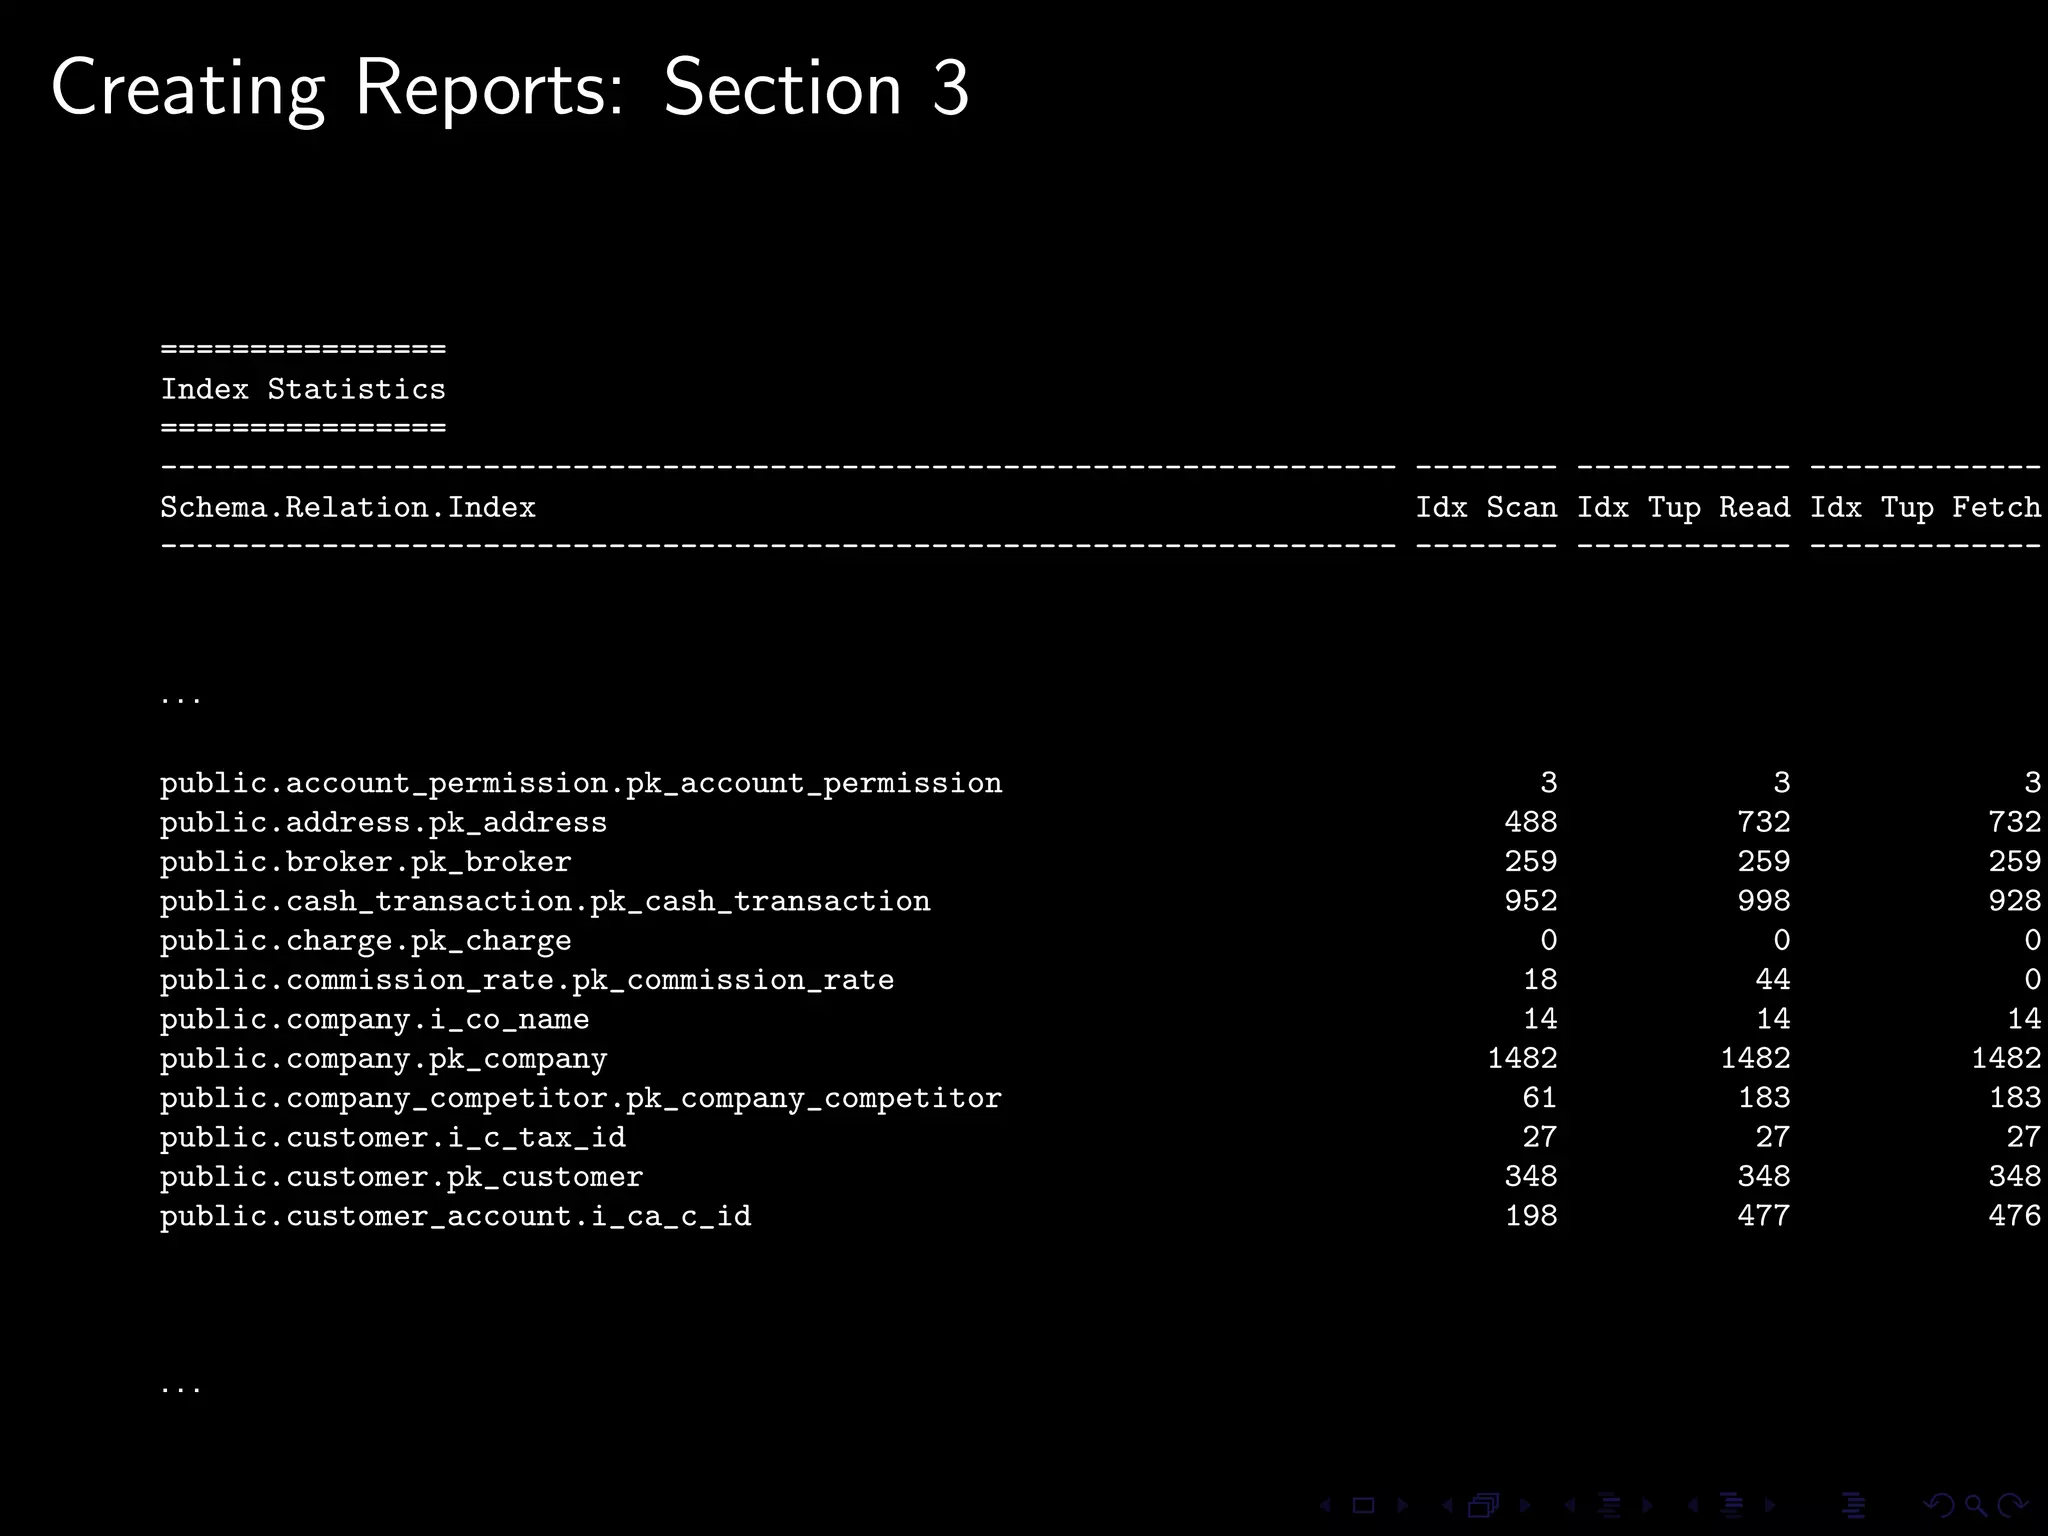Click the Idx Tup Fetch column header
Image resolution: width=2048 pixels, height=1536 pixels.
click(x=1926, y=507)
